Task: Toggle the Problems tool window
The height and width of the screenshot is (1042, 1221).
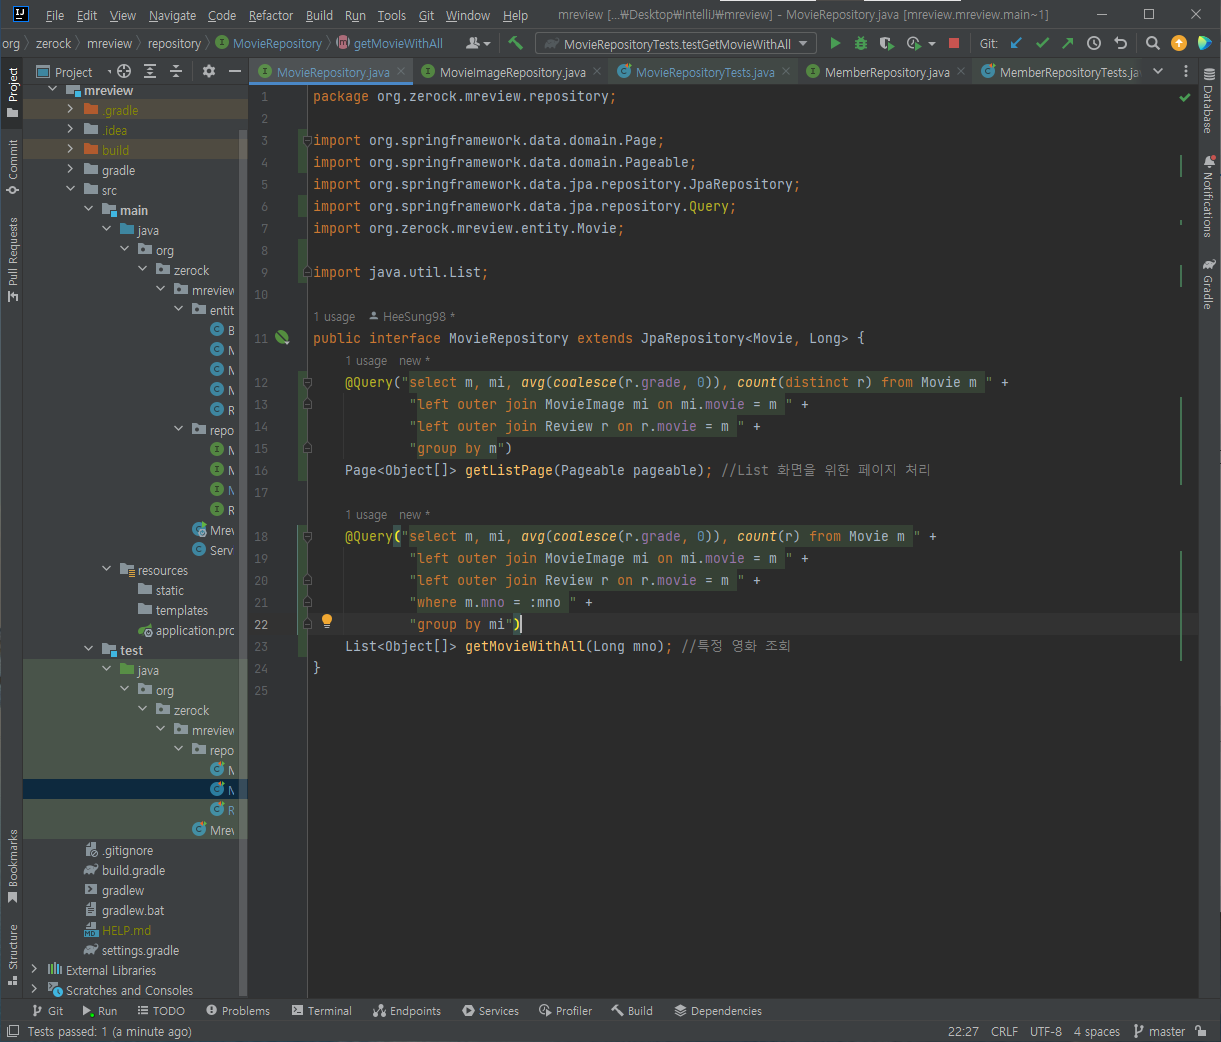Action: 238,1011
